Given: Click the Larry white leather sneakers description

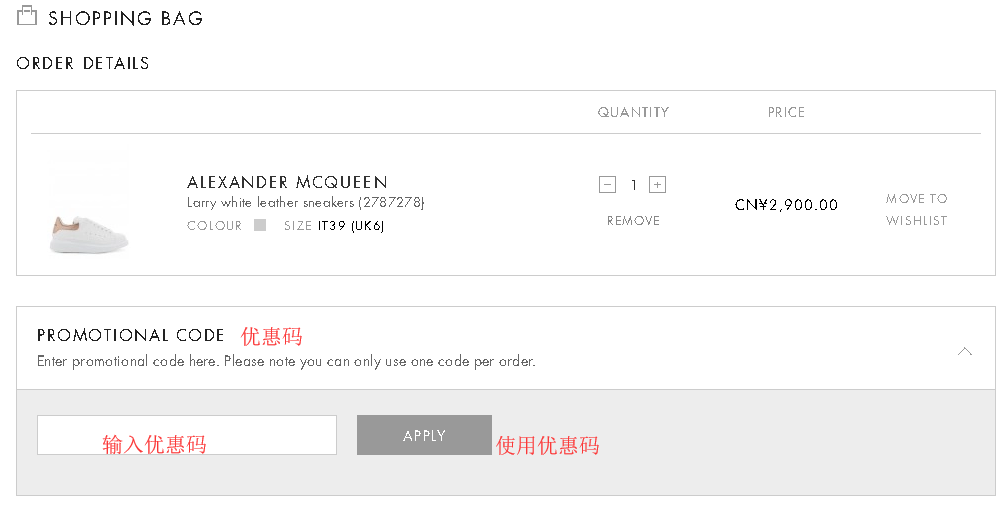Looking at the screenshot, I should [x=305, y=203].
